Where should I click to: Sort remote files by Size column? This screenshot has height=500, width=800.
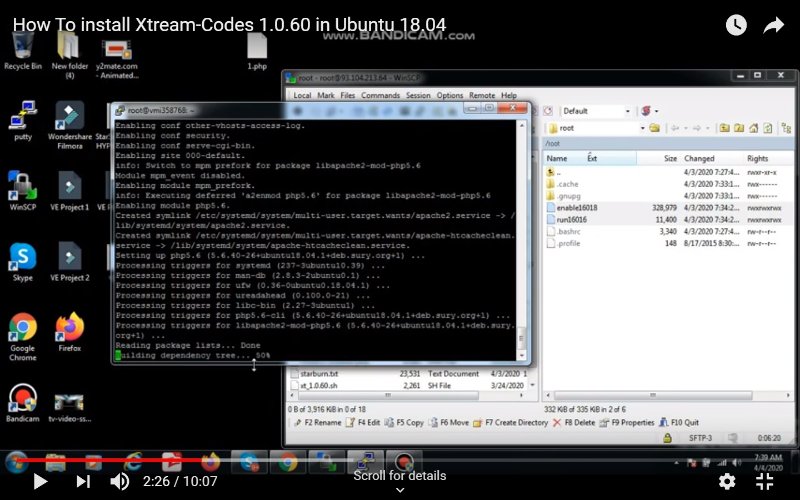click(x=658, y=159)
